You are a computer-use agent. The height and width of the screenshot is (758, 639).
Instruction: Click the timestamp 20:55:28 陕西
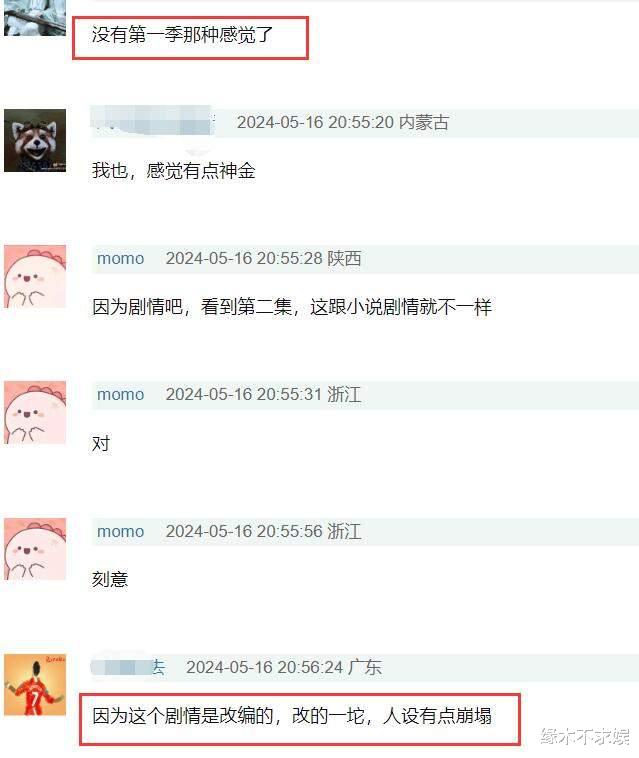[x=263, y=259]
